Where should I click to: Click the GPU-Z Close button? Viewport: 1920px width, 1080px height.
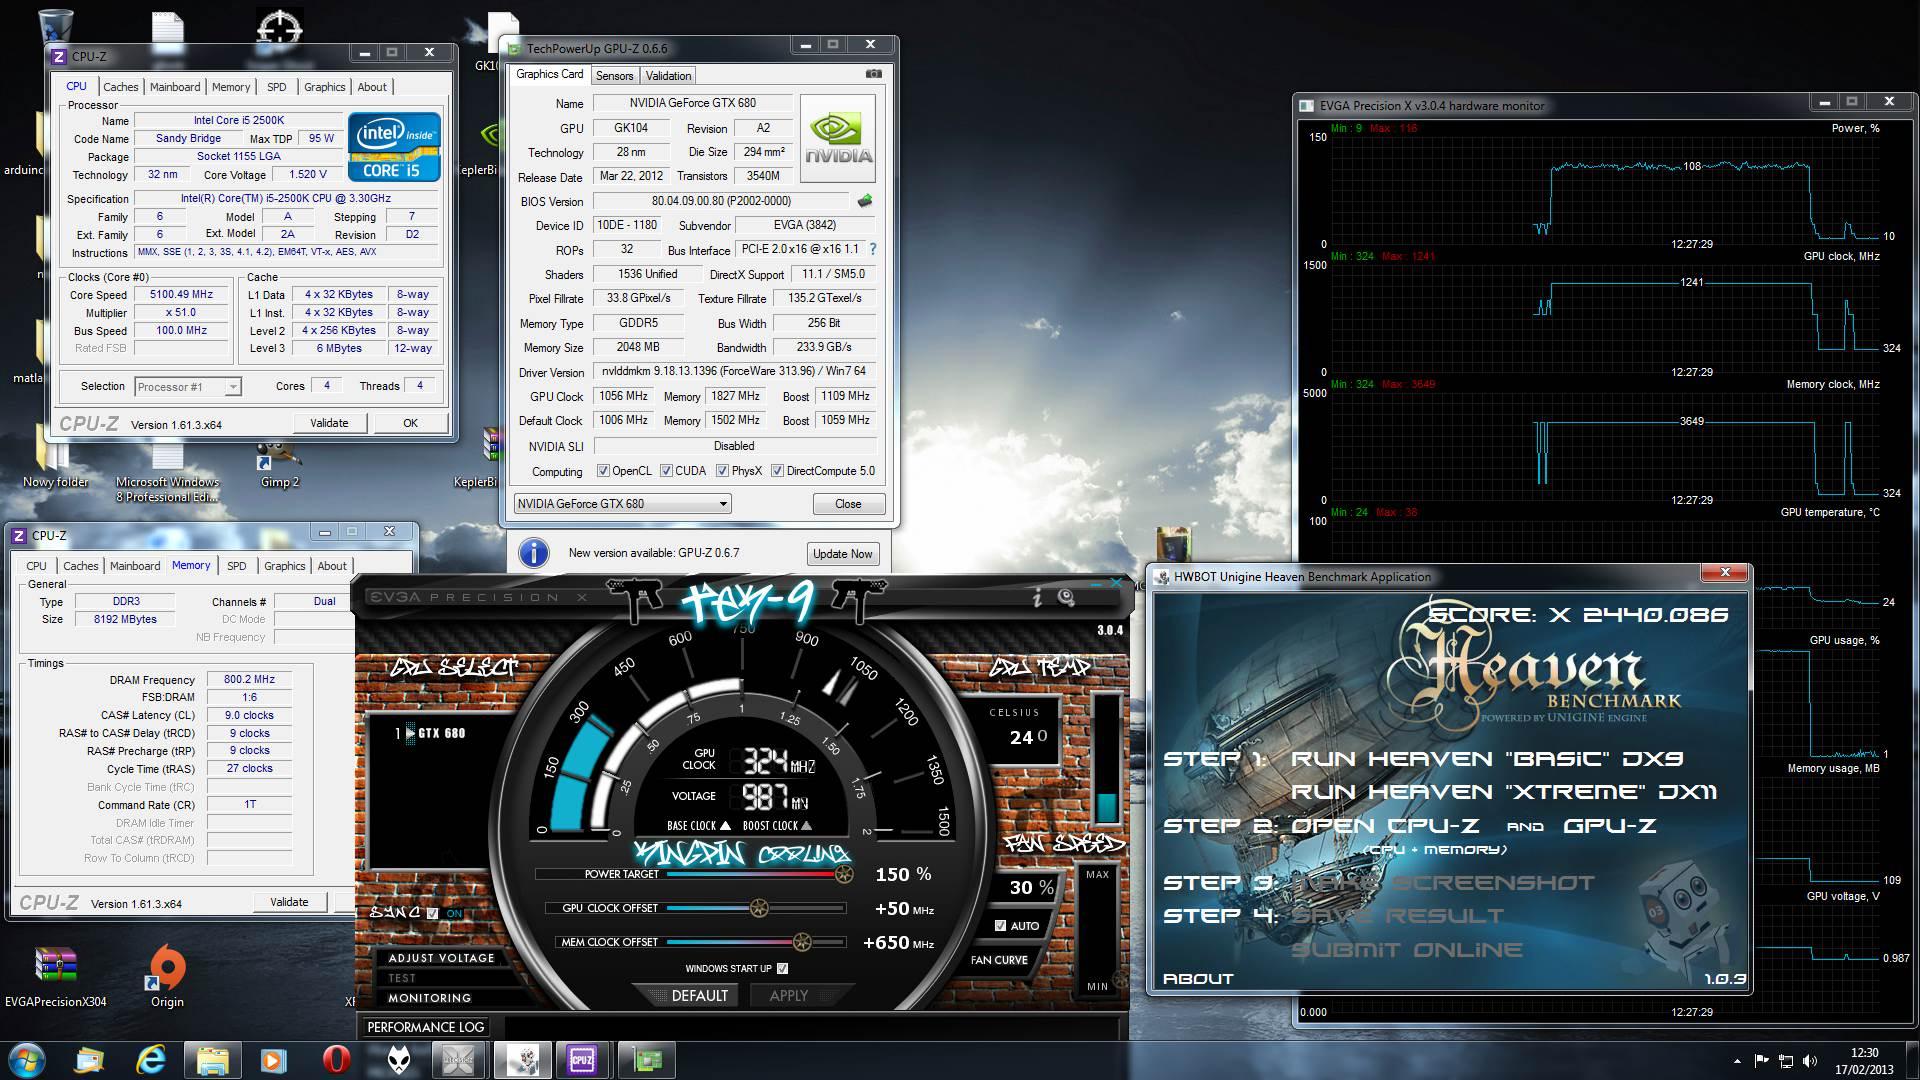click(x=848, y=504)
